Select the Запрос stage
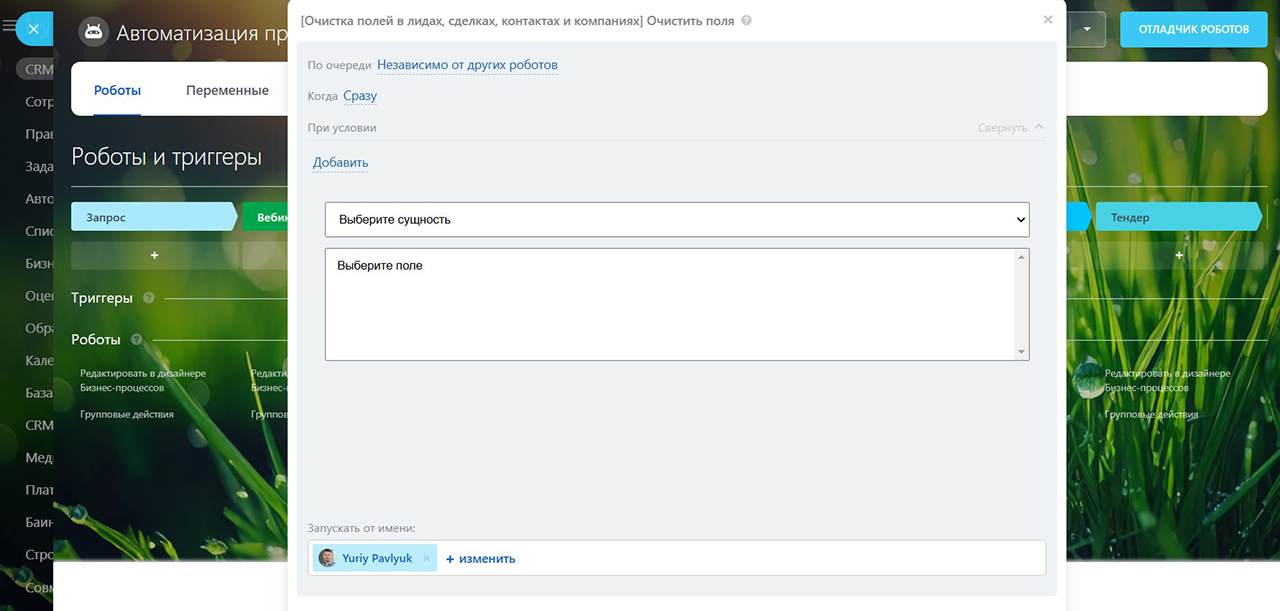This screenshot has width=1280, height=611. pyautogui.click(x=154, y=217)
